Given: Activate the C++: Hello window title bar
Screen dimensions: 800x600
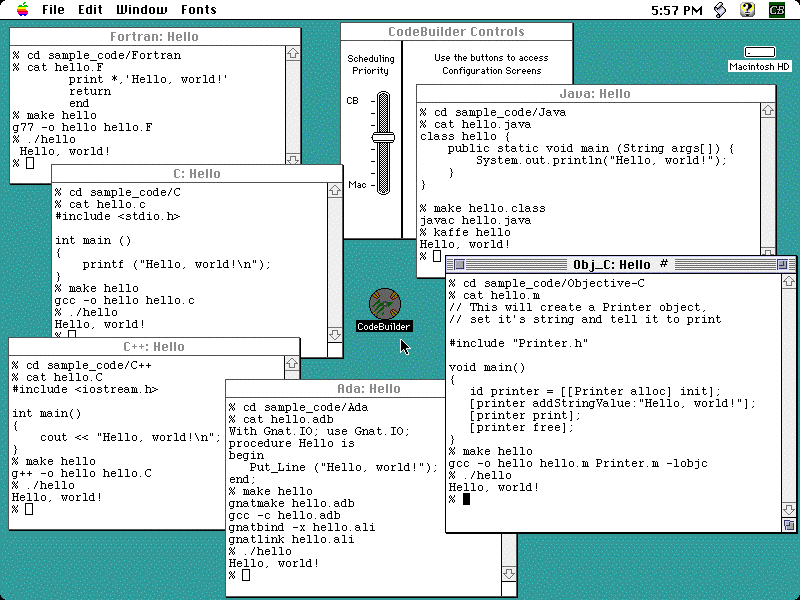Looking at the screenshot, I should tap(154, 346).
